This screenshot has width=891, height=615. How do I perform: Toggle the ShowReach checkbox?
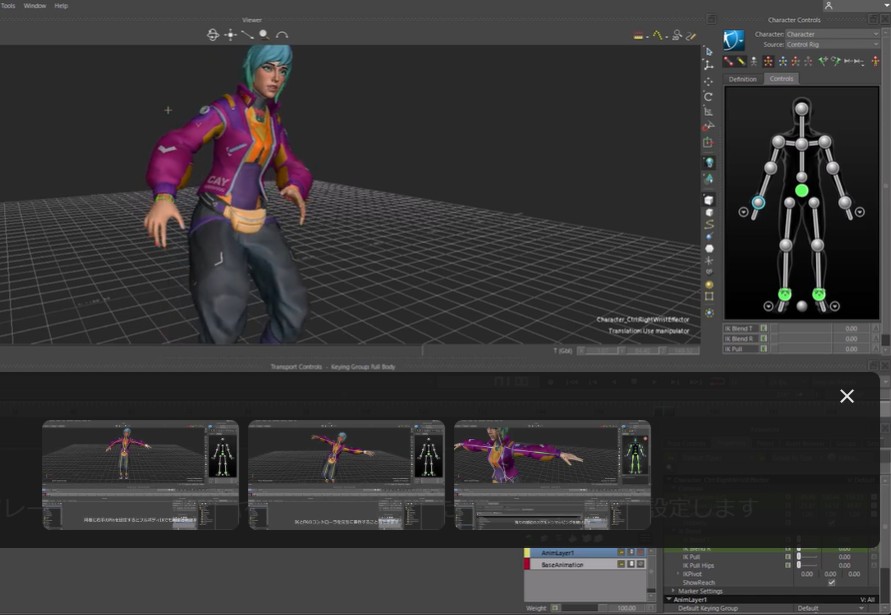click(831, 583)
